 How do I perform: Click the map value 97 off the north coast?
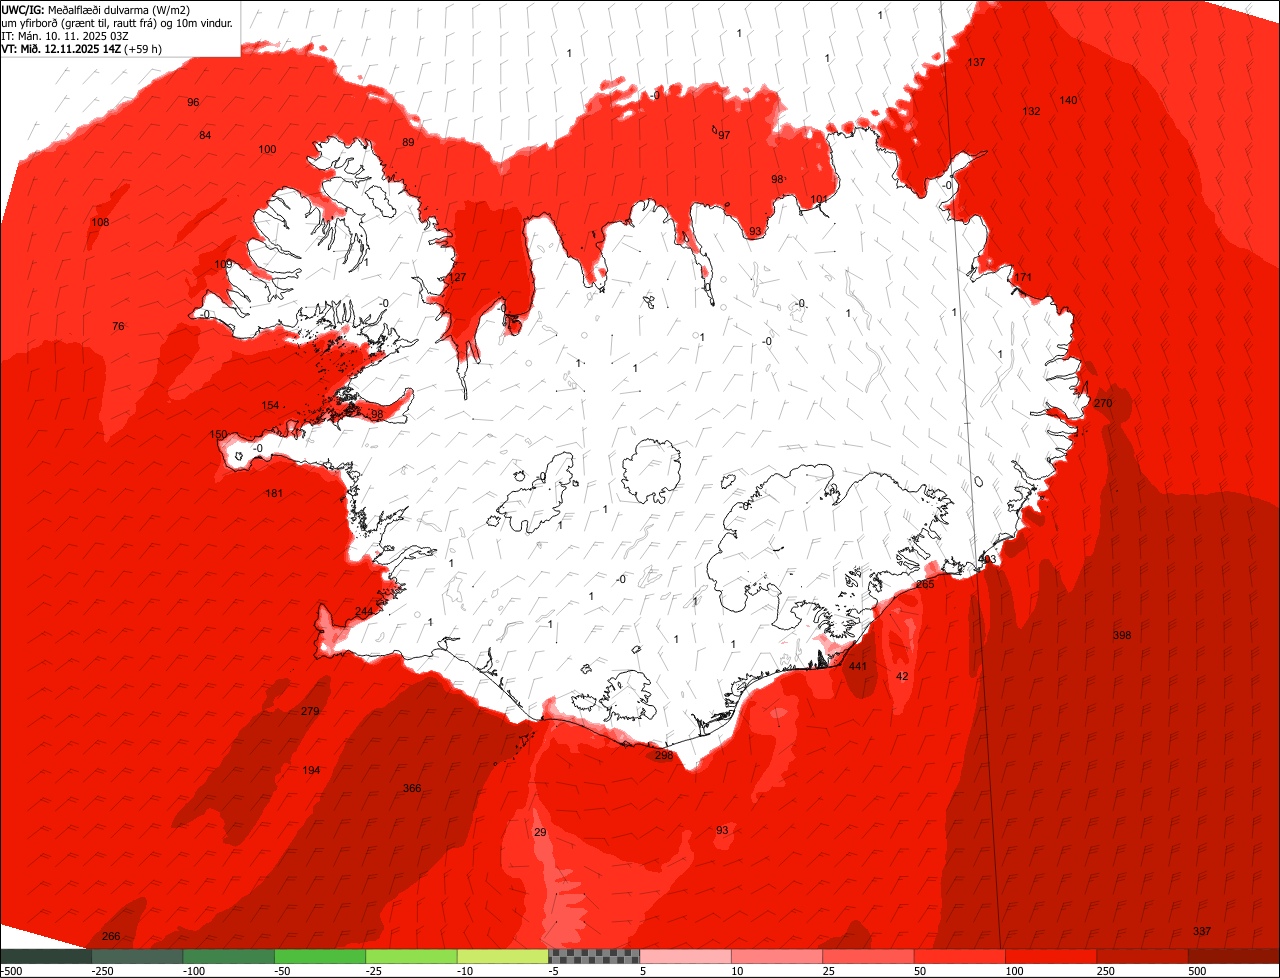pyautogui.click(x=724, y=135)
